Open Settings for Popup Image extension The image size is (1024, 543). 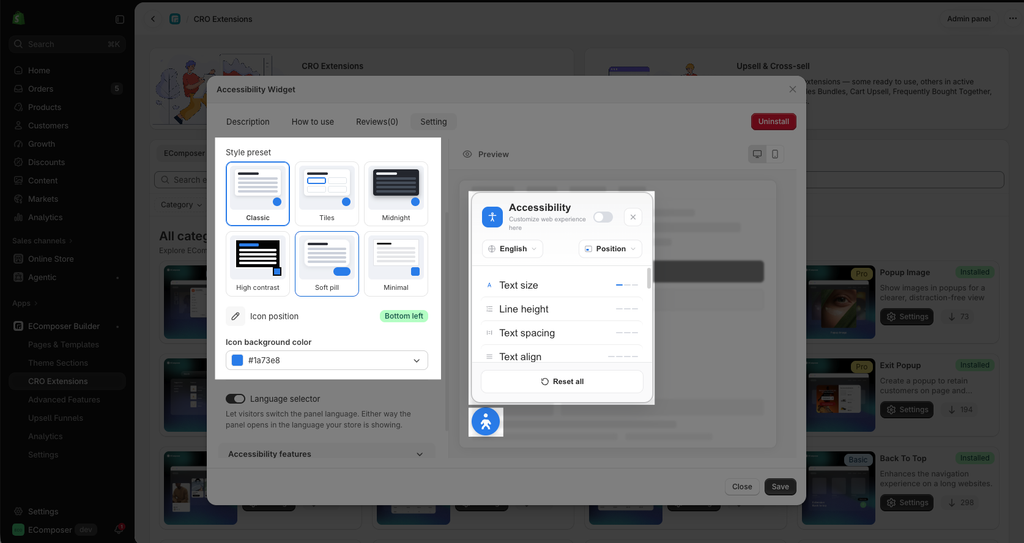pyautogui.click(x=906, y=317)
